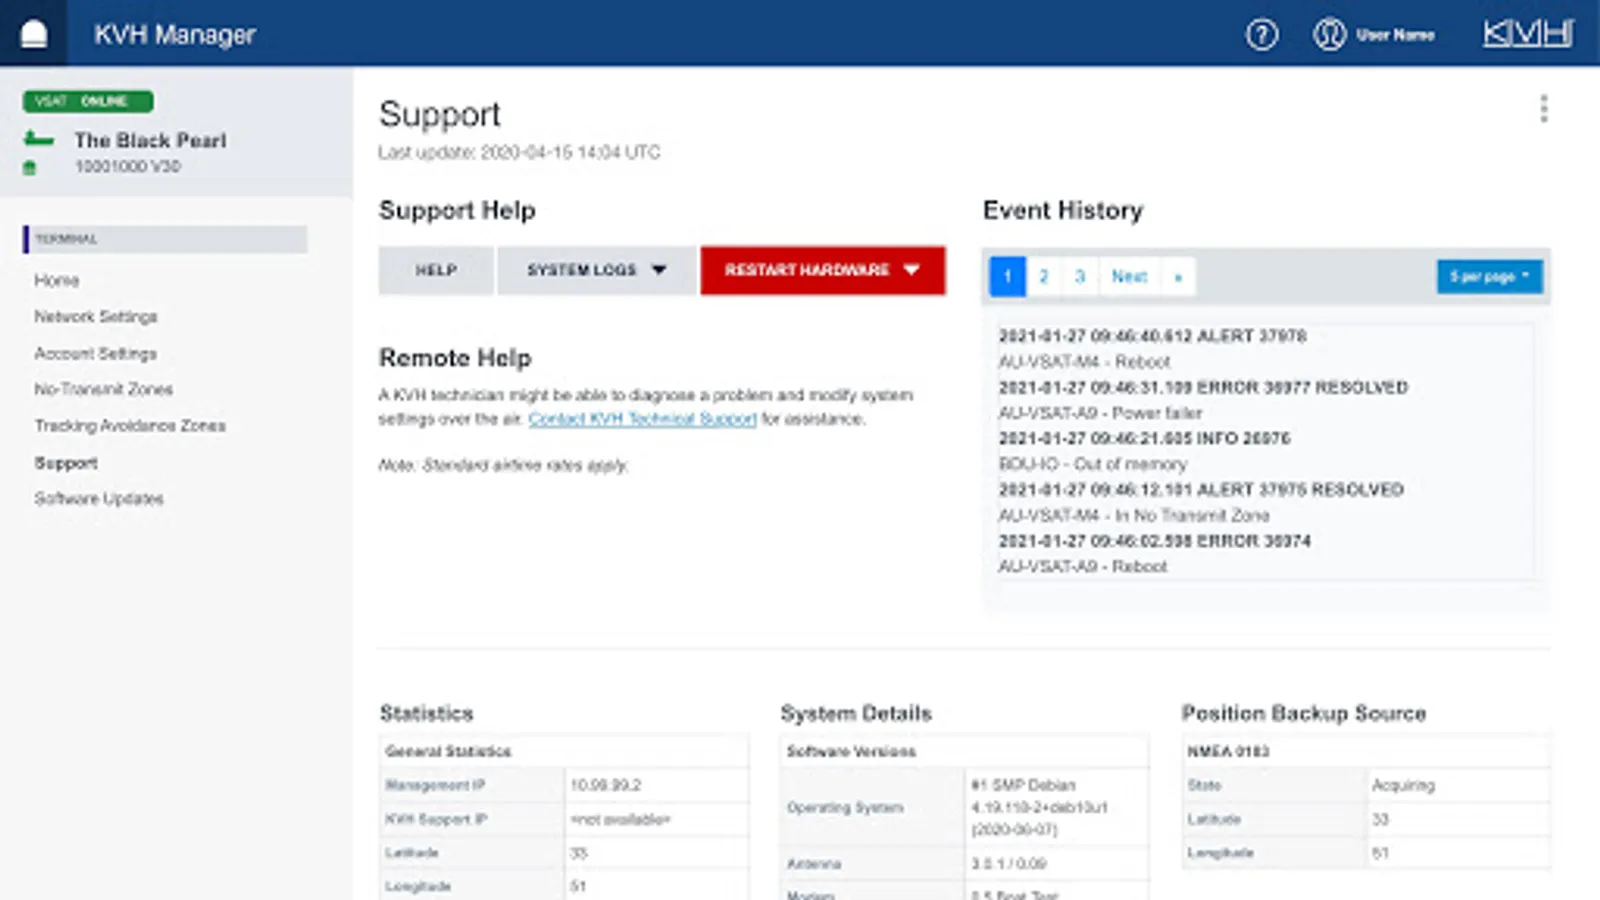
Task: Click the State label in Position Backup Source
Action: click(1204, 785)
